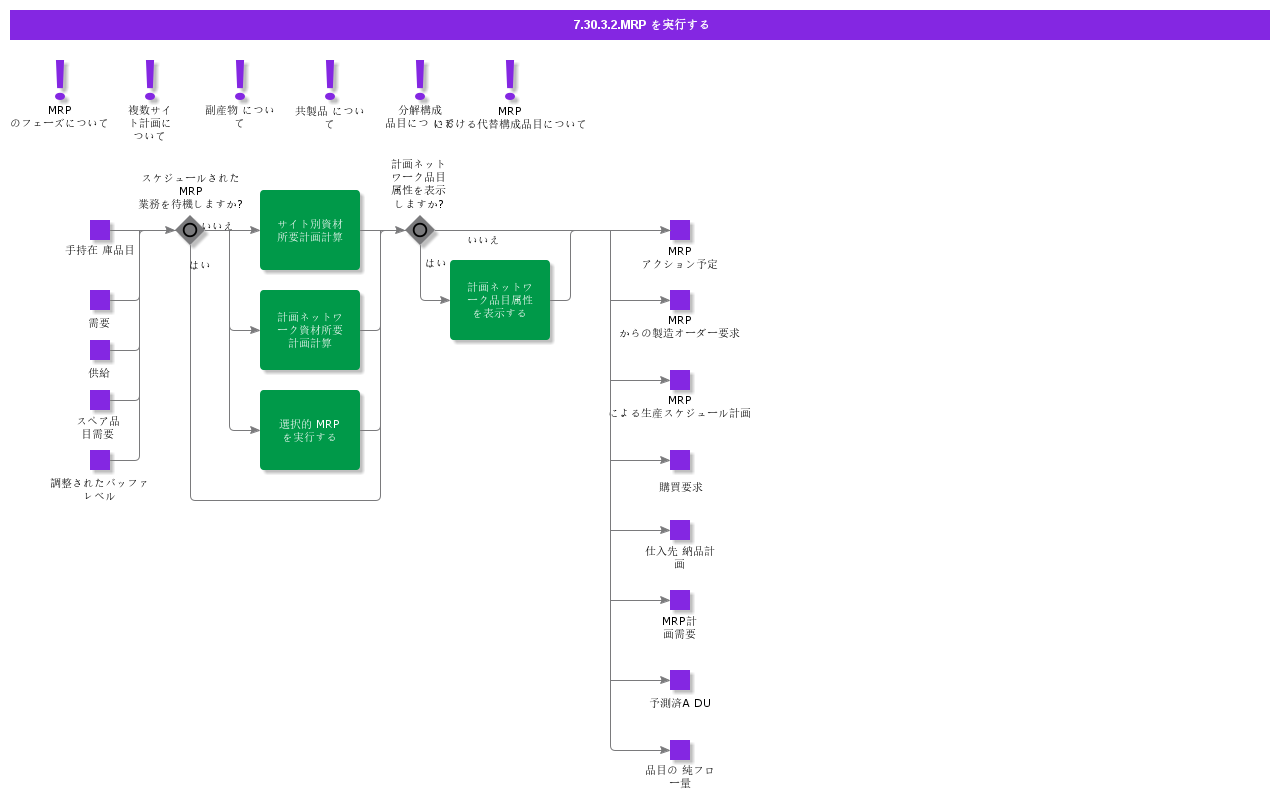Click the スケジュールされた MRP decision diamond
This screenshot has width=1280, height=800.
tap(190, 230)
